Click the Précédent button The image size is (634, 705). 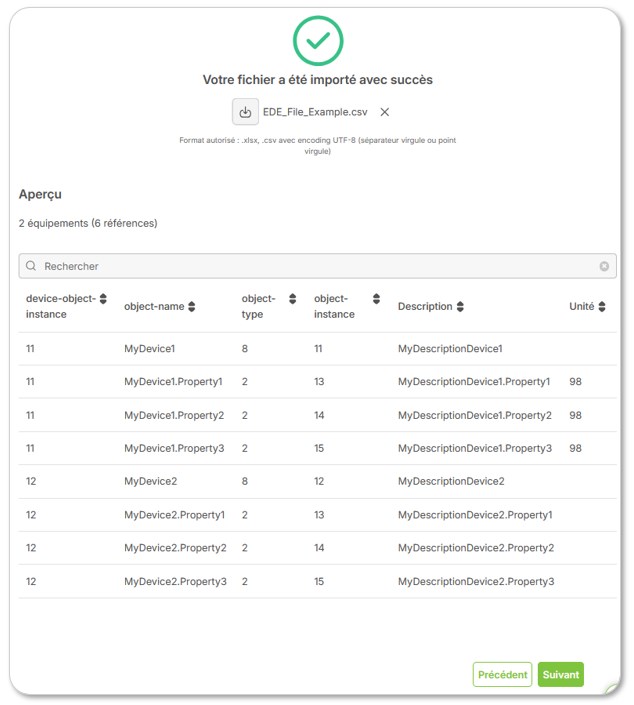point(502,674)
